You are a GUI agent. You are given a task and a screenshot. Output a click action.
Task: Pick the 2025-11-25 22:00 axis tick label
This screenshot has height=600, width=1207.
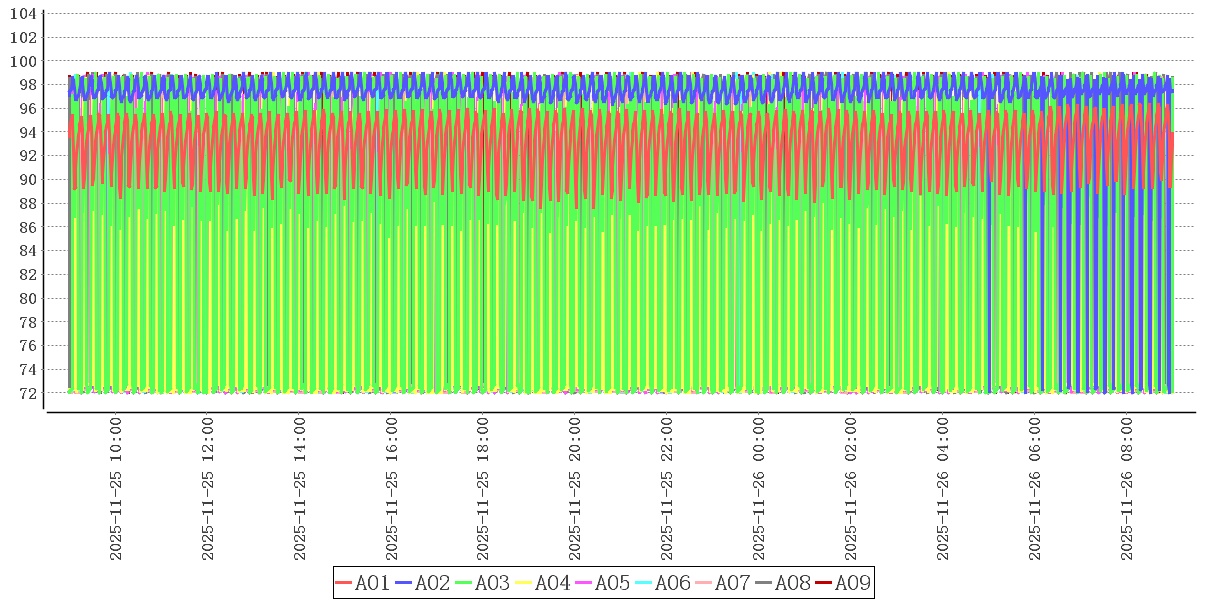click(667, 490)
